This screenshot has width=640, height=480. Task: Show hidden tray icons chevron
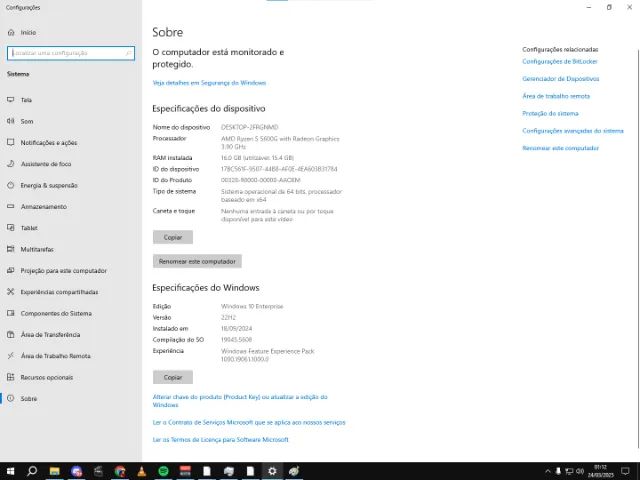click(x=547, y=471)
